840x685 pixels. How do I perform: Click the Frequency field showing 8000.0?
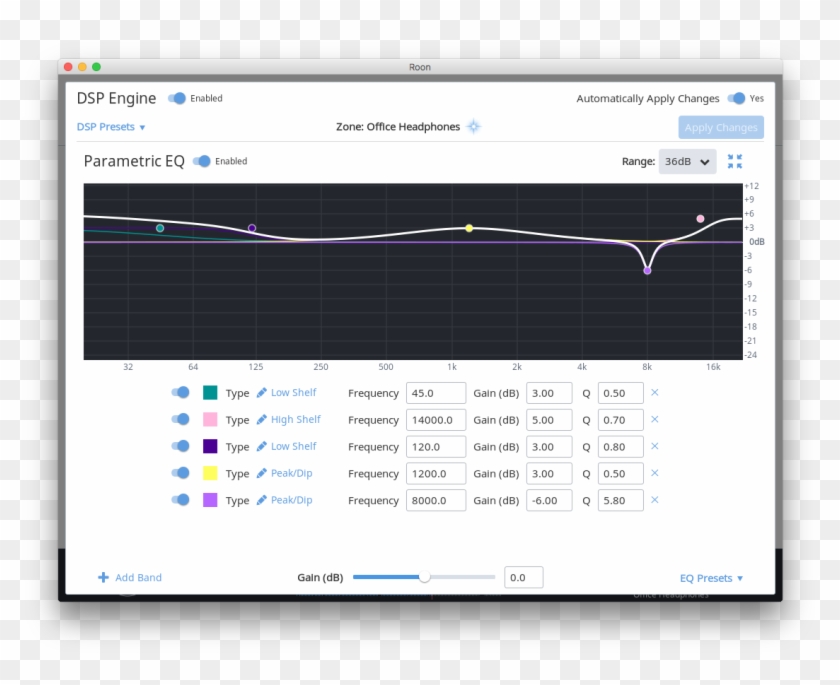pos(435,500)
